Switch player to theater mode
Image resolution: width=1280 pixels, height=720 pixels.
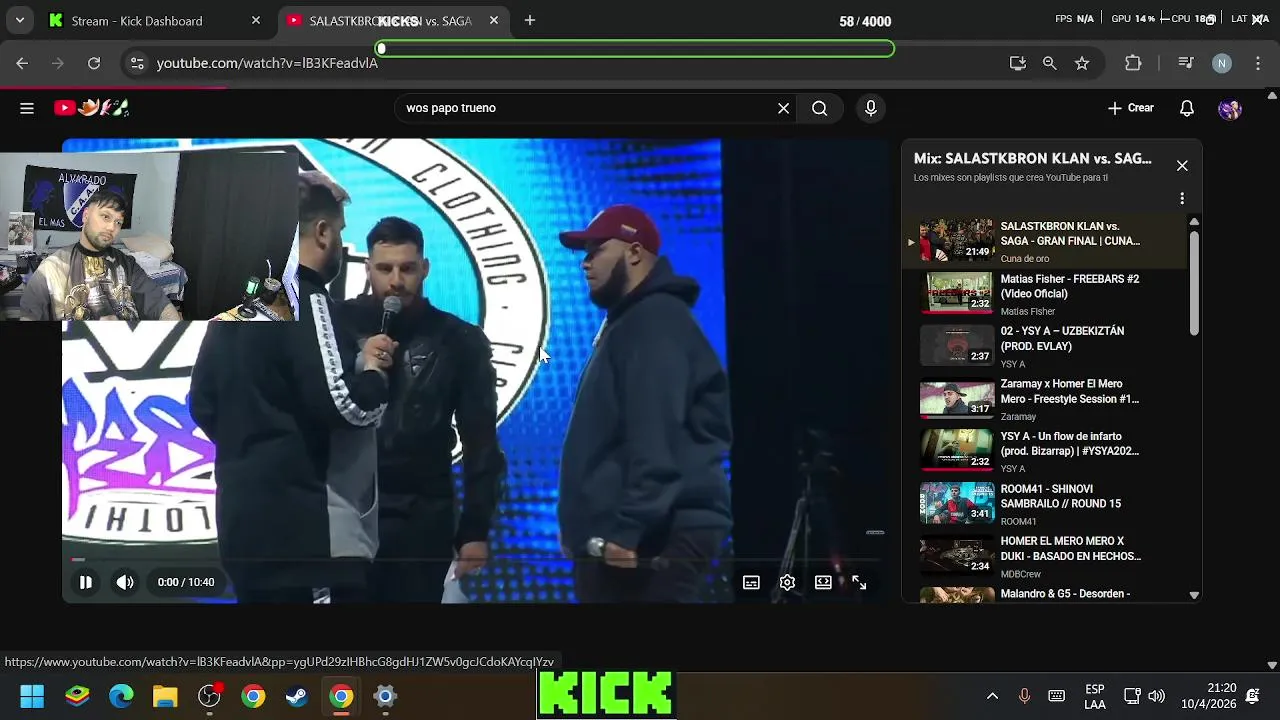click(823, 582)
